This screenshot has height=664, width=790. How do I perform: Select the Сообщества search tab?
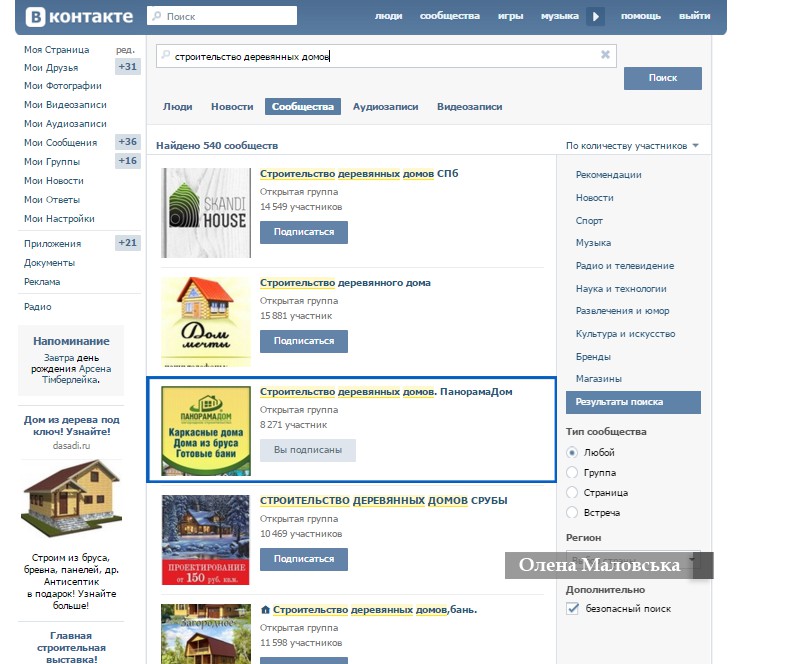(x=303, y=106)
